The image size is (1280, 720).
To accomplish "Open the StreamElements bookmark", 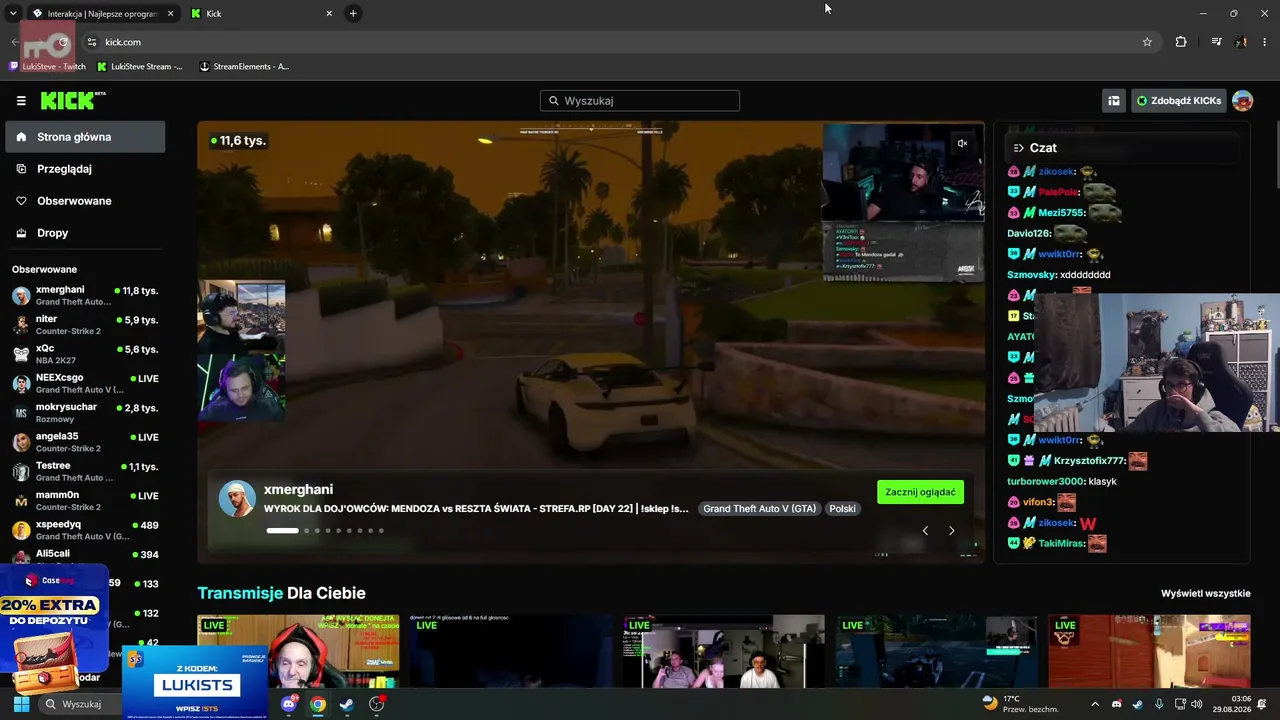I will coord(244,67).
